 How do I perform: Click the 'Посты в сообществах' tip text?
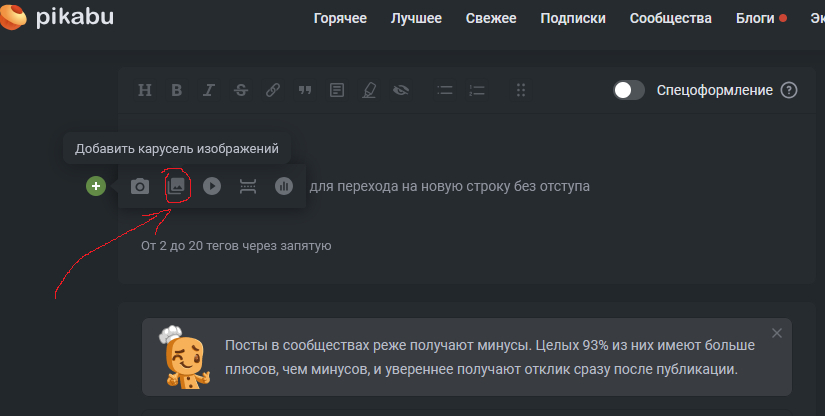tap(490, 357)
